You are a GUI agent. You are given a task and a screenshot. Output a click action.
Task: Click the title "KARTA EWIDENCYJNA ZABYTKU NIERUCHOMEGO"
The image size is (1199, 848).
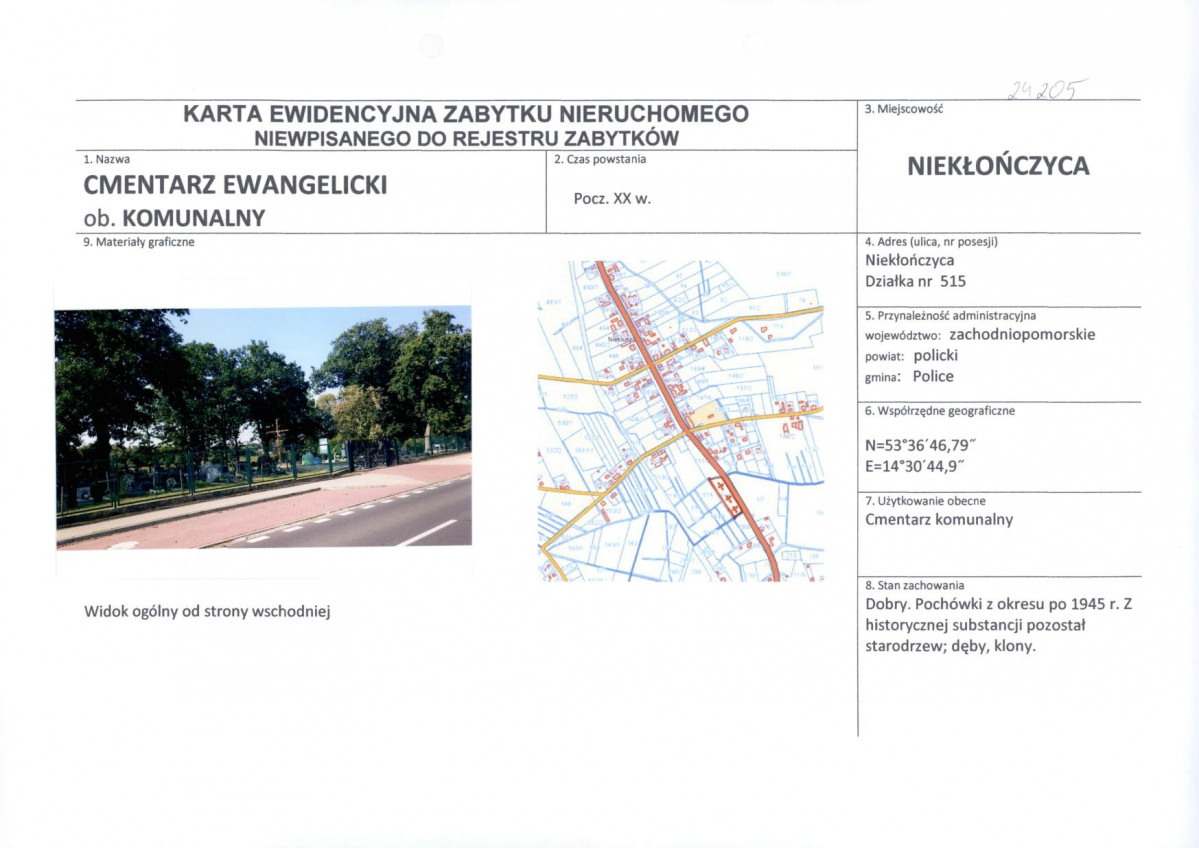(x=466, y=114)
